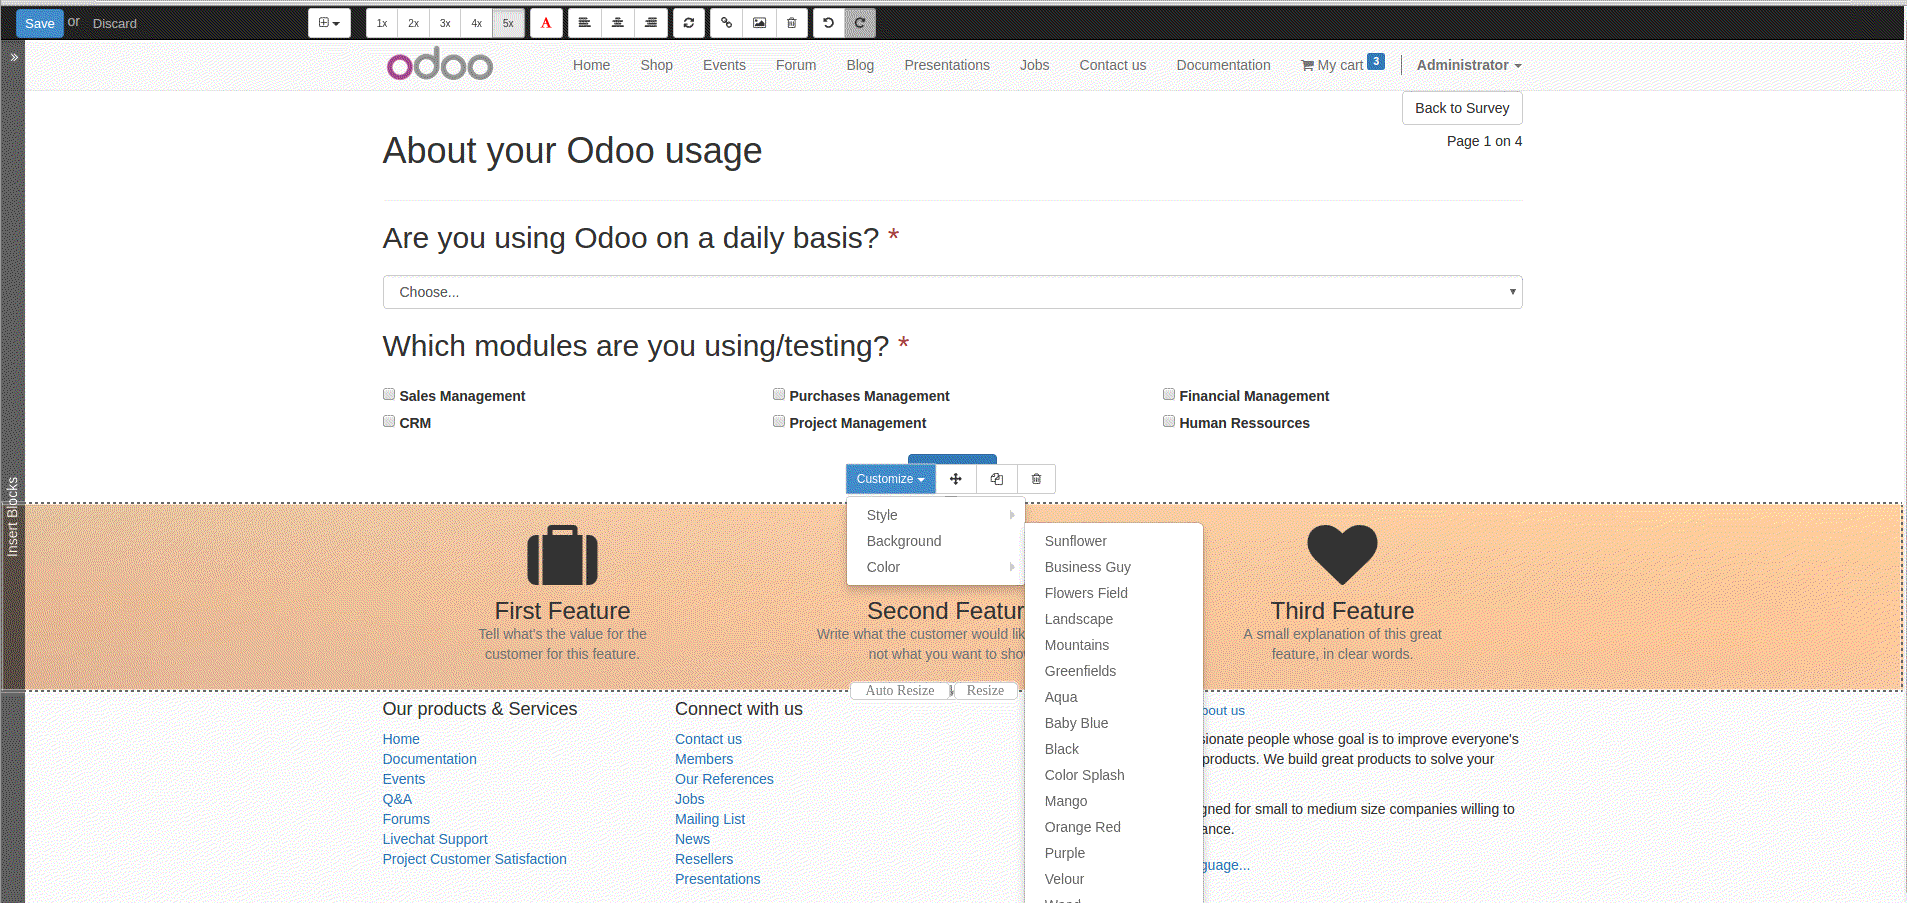Align content to the right
This screenshot has width=1907, height=903.
tap(651, 23)
